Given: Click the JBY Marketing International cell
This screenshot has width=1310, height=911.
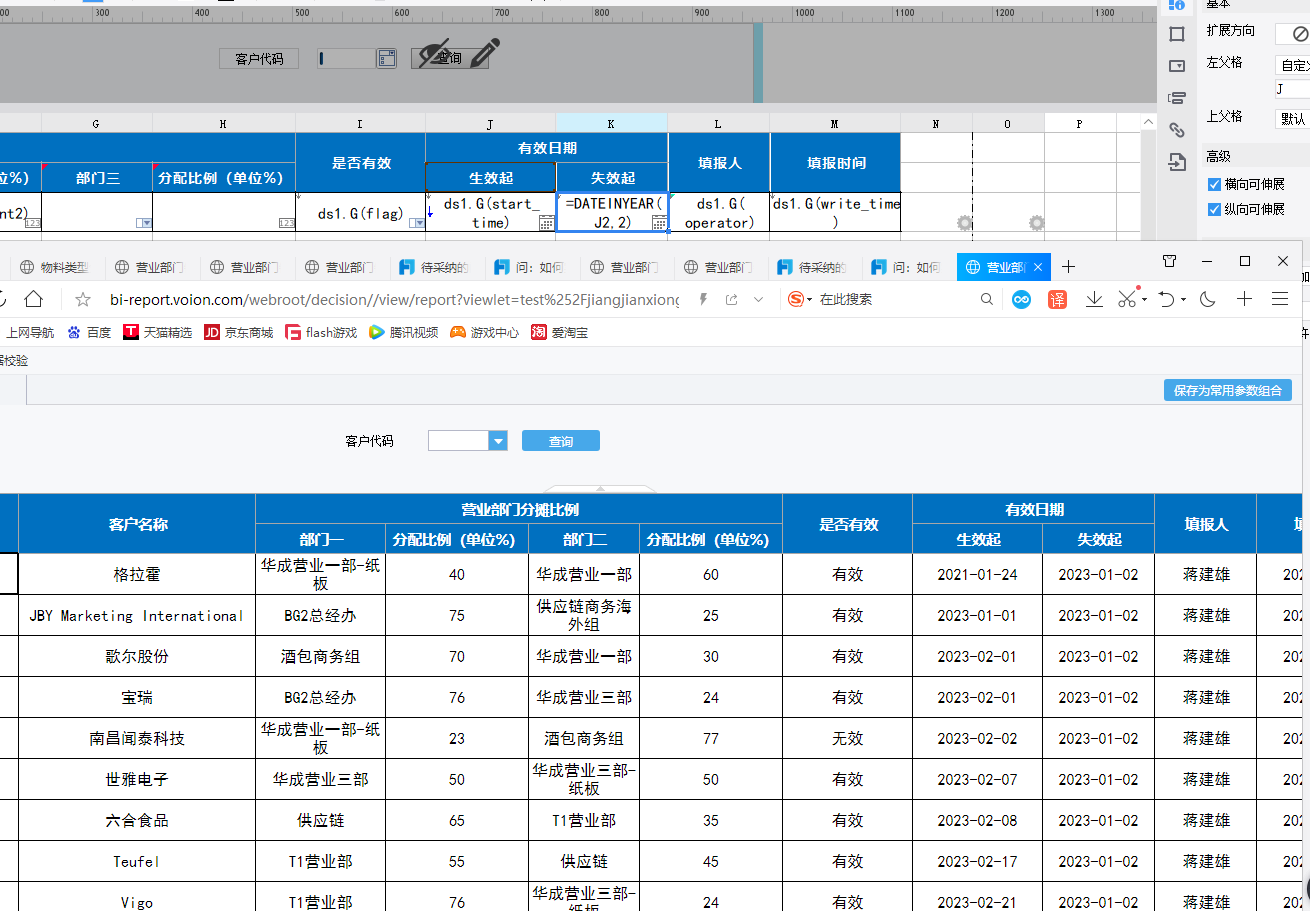Looking at the screenshot, I should tap(137, 615).
